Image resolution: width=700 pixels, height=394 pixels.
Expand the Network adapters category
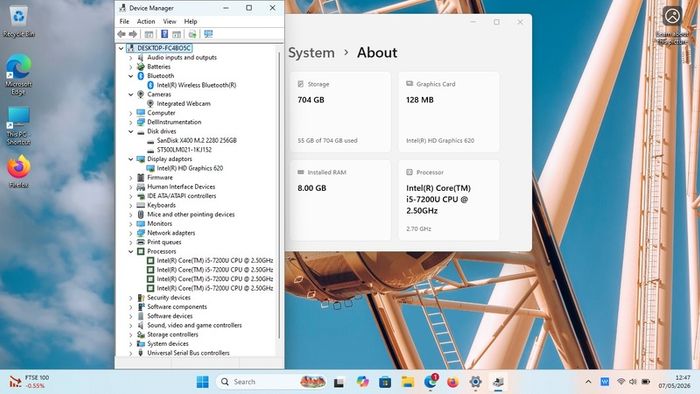[x=131, y=233]
